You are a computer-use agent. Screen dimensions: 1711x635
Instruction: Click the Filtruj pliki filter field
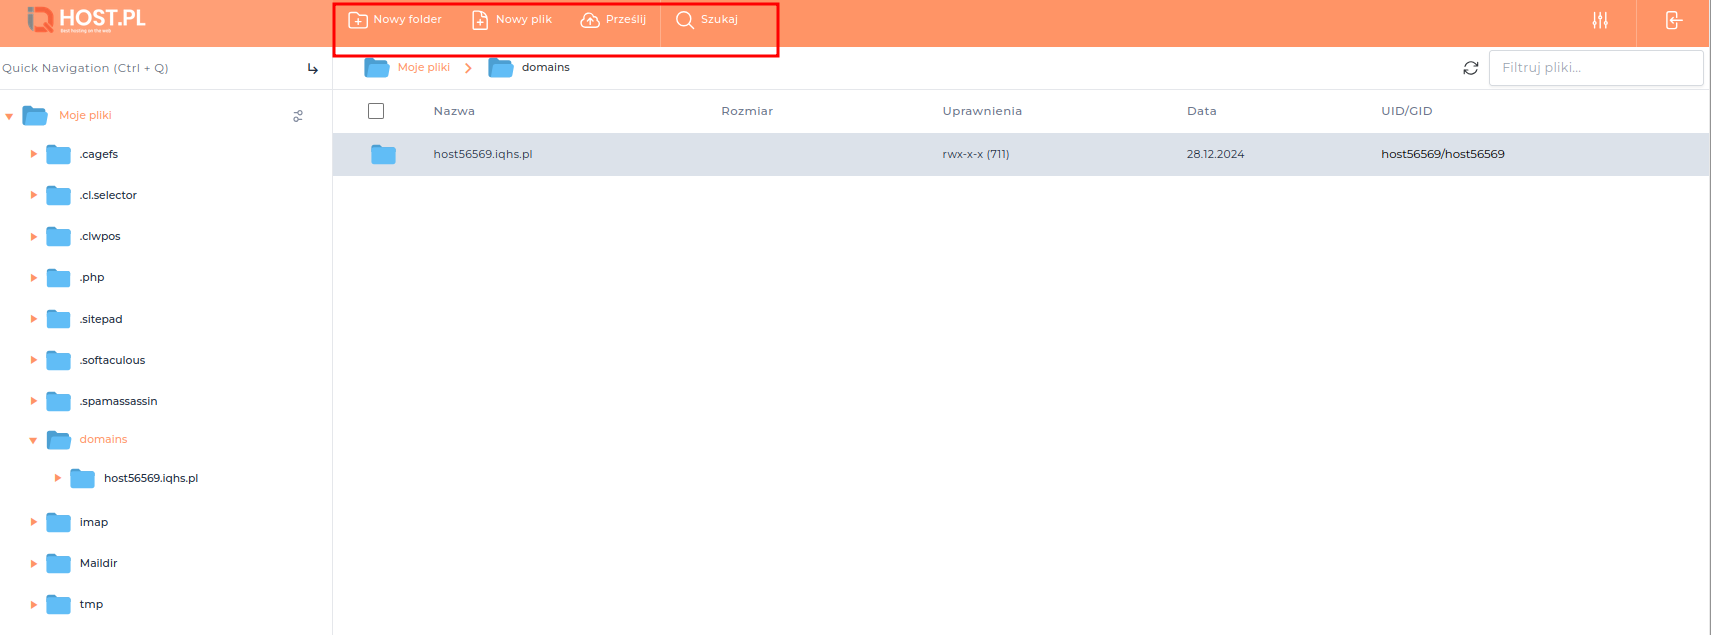1595,68
